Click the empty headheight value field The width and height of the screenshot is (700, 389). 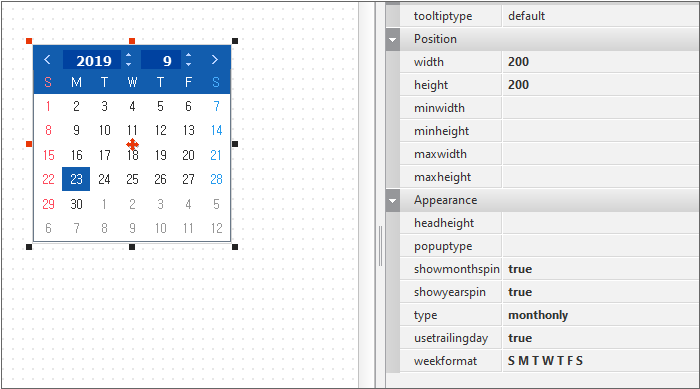(x=601, y=223)
